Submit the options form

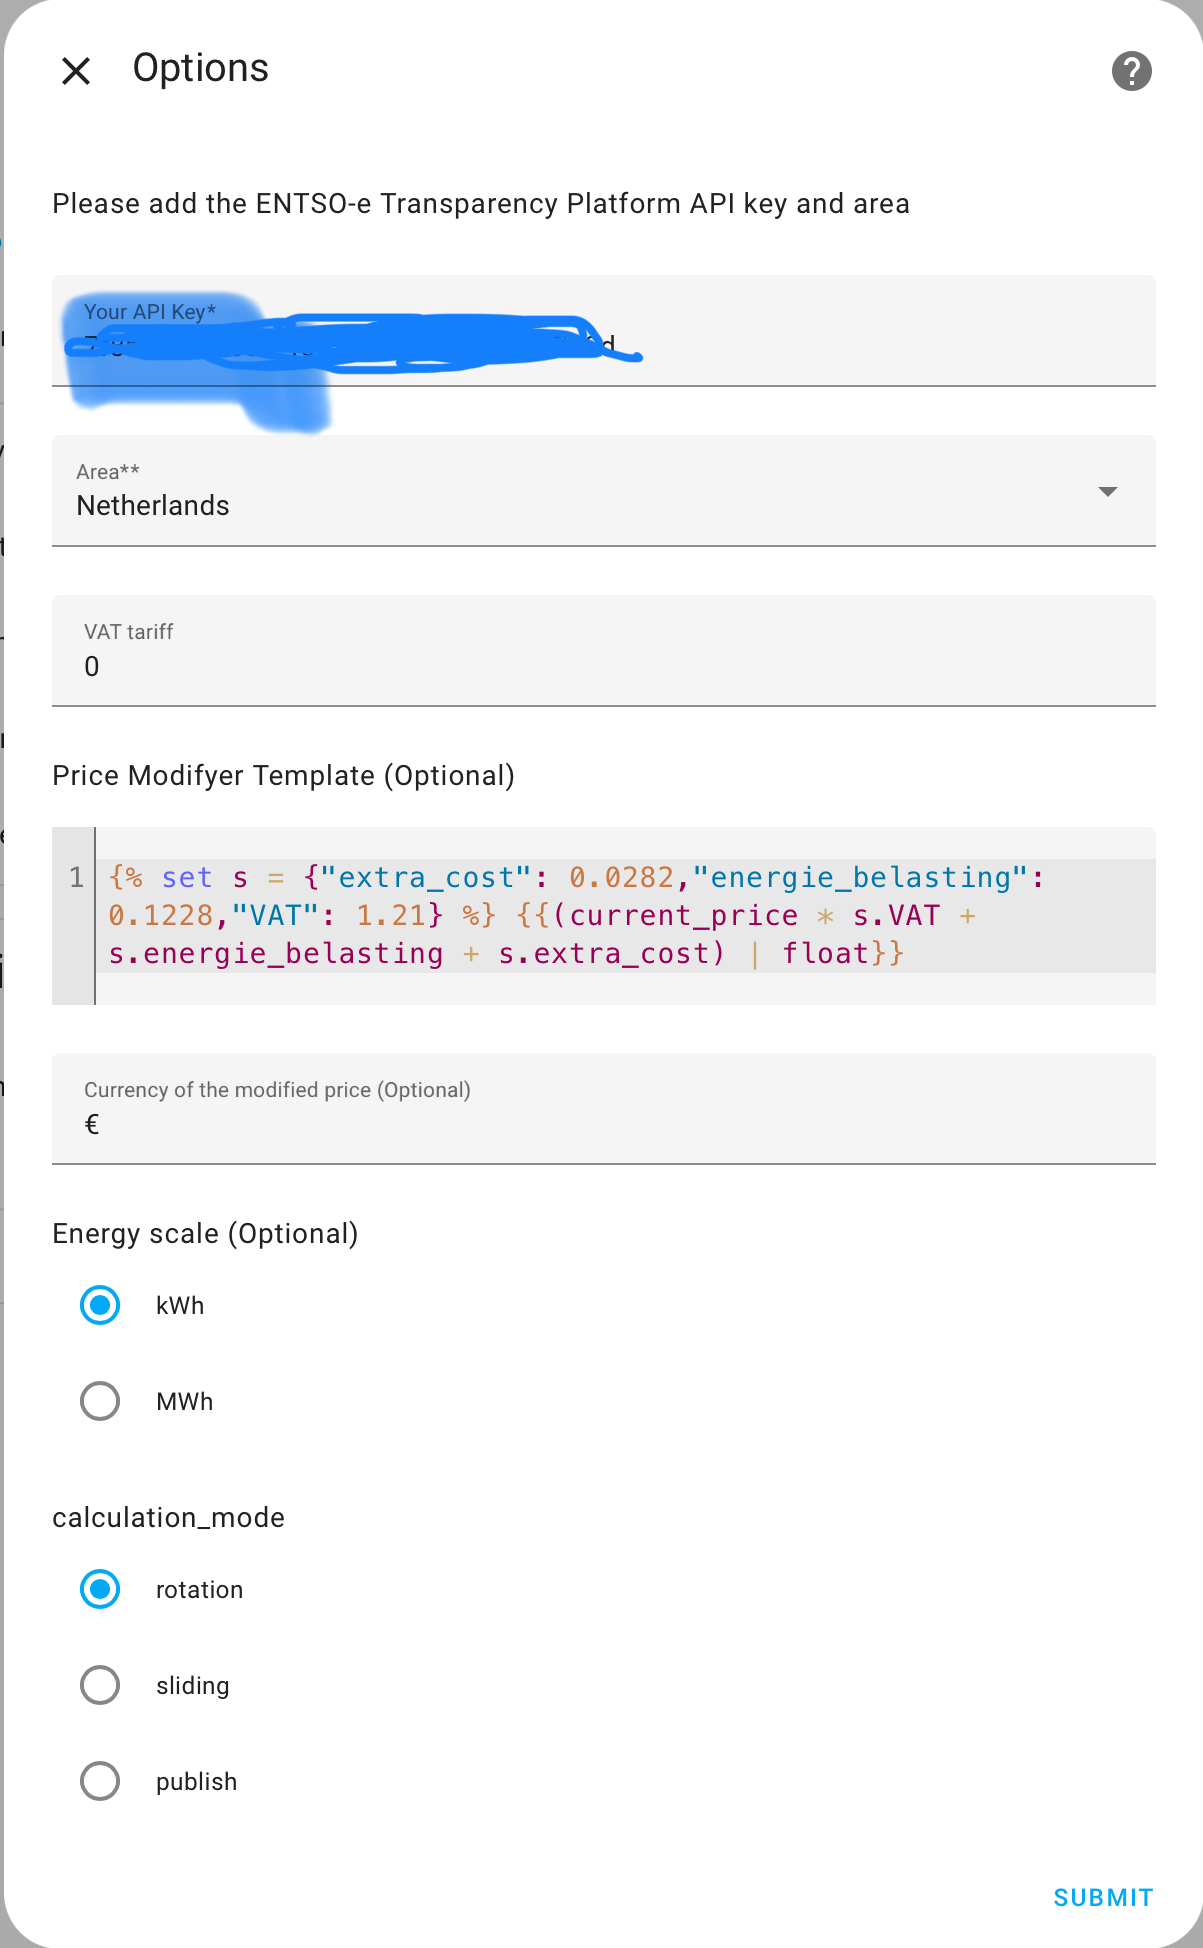1103,1897
